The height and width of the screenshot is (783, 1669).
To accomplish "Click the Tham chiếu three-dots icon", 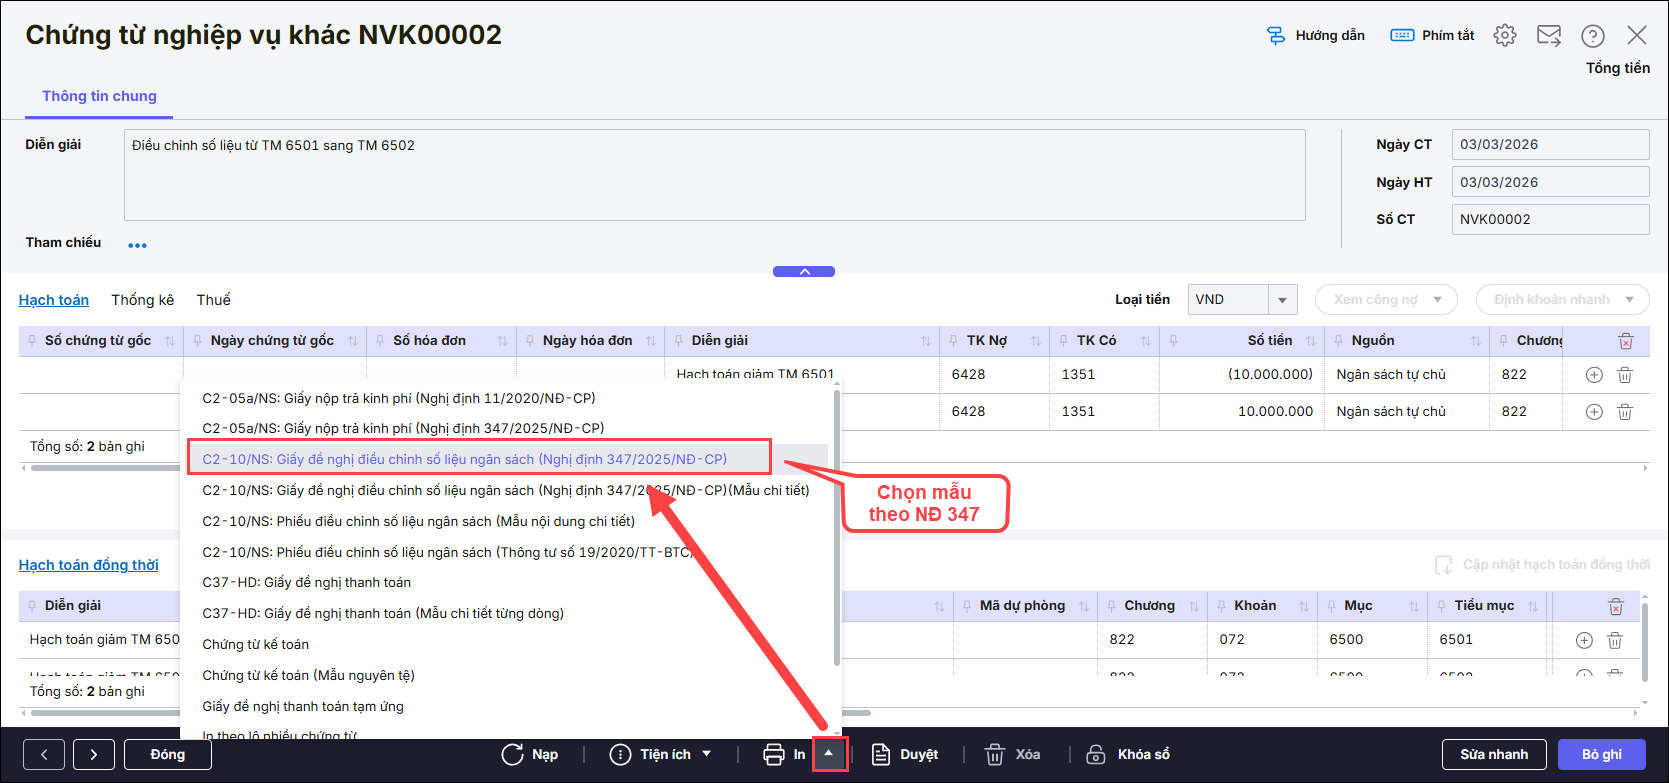I will tap(138, 245).
